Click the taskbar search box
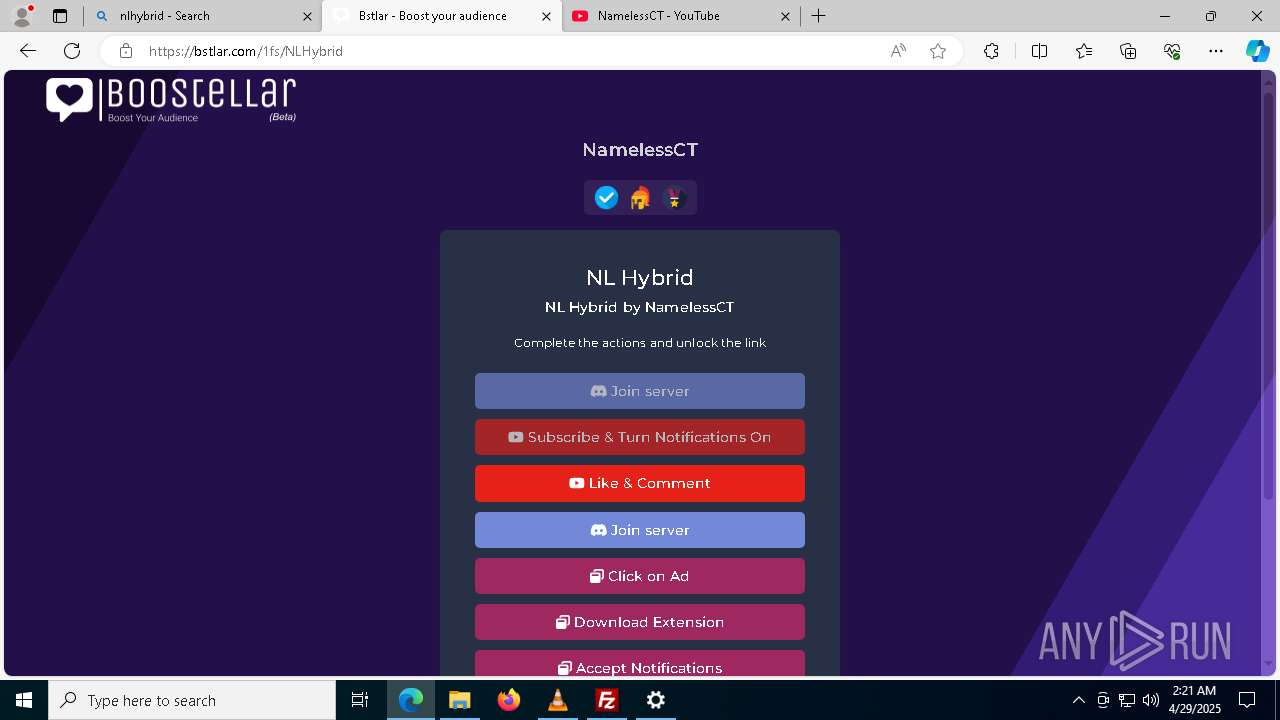 coord(192,700)
